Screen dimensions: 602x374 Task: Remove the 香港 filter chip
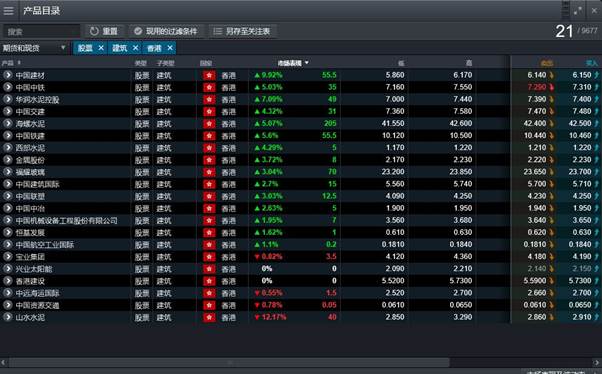[x=170, y=48]
